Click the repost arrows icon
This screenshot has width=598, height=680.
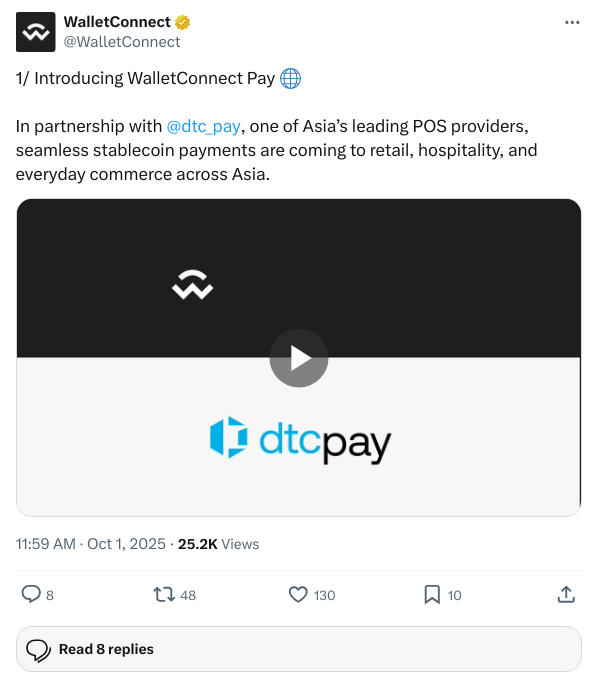click(164, 595)
